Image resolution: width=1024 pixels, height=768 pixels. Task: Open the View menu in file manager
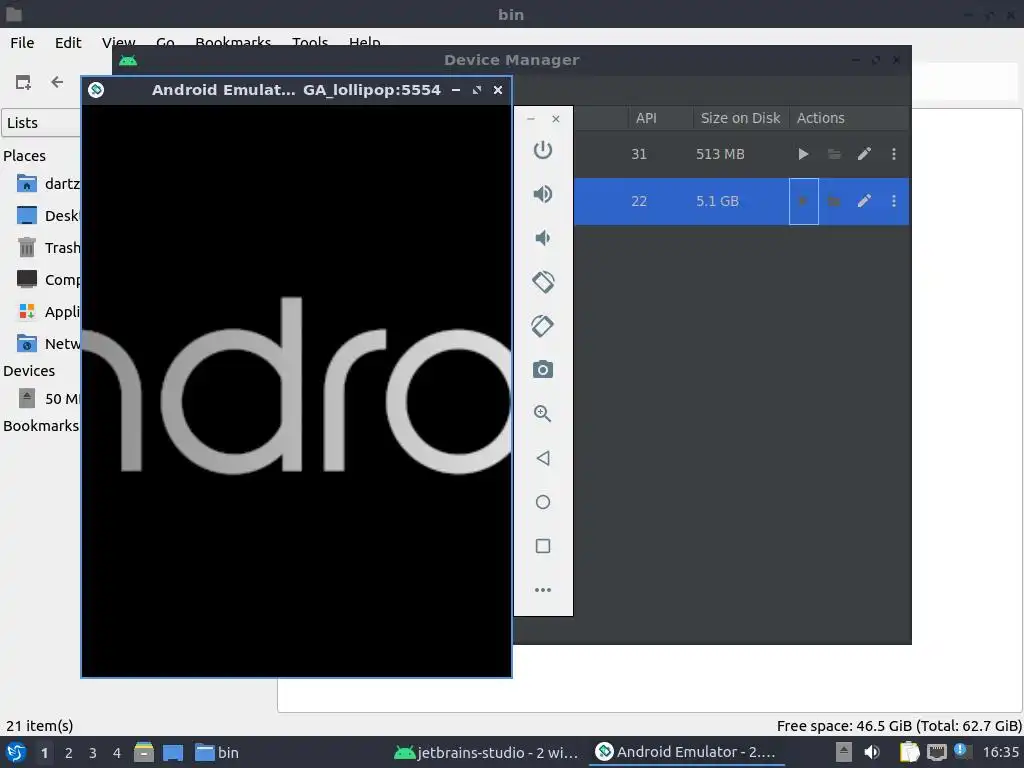click(x=118, y=42)
